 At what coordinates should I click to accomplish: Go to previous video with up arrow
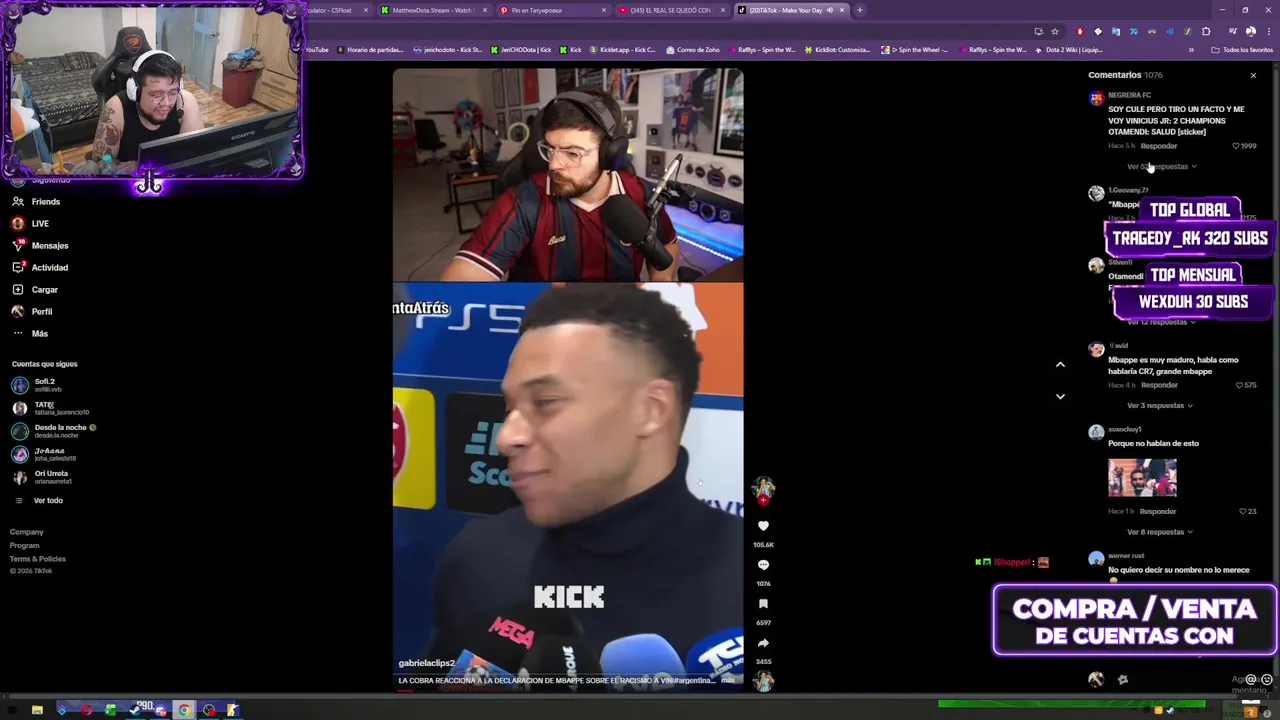tap(1060, 364)
